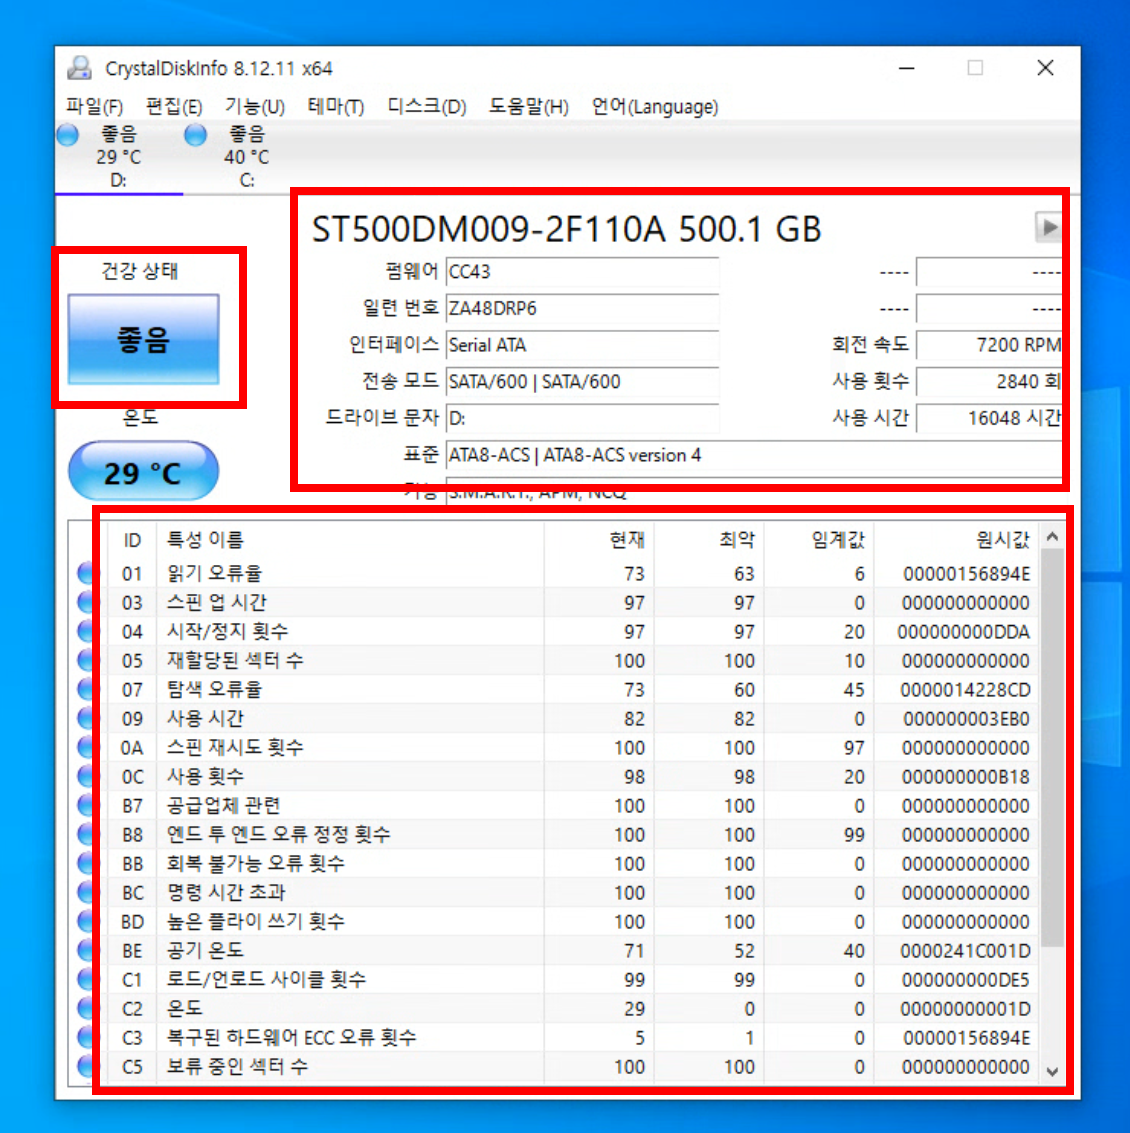The width and height of the screenshot is (1130, 1133).
Task: Click status orb of row BB 회복 불가능 오류
Action: 86,863
